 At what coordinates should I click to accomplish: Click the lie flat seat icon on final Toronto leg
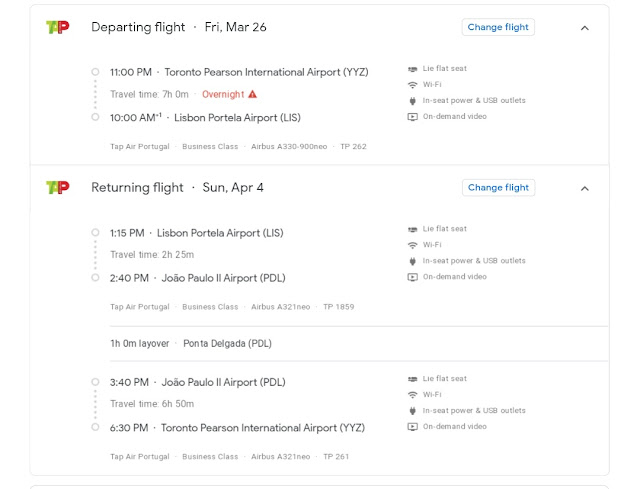(x=412, y=379)
